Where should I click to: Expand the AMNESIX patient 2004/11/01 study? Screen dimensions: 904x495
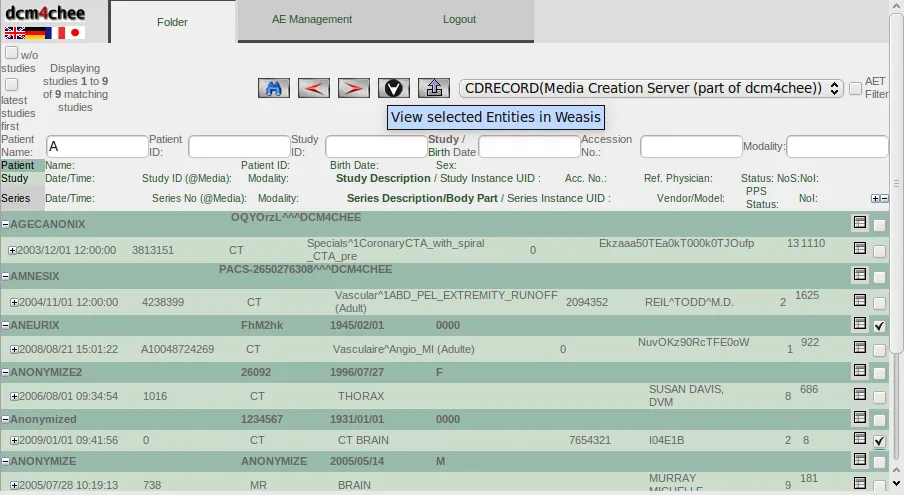point(14,302)
